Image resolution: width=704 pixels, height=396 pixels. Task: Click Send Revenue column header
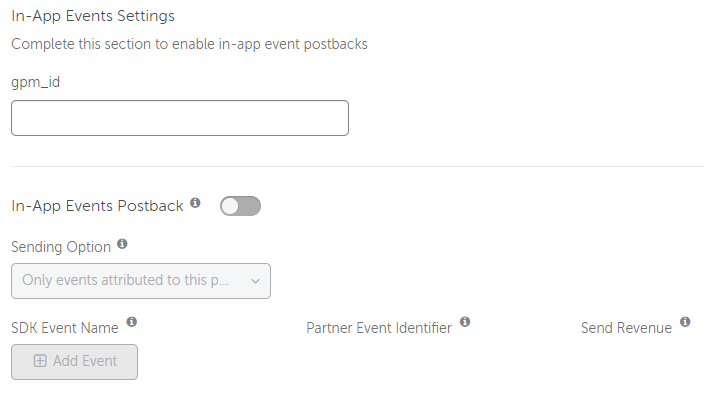coord(626,328)
